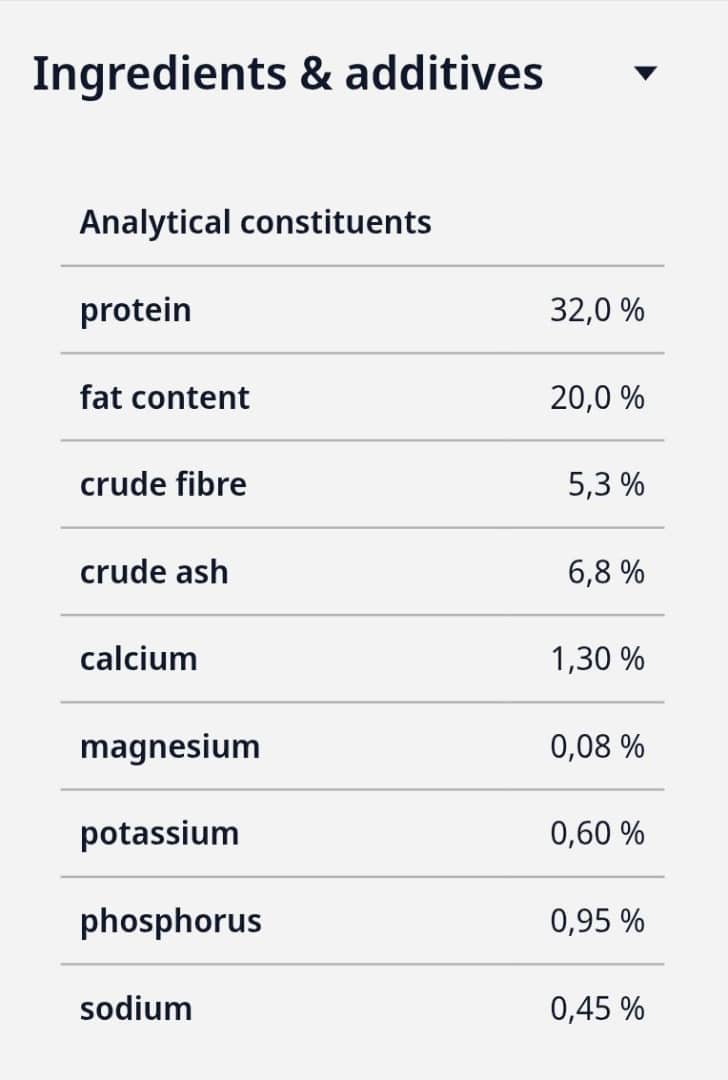Select the Analytical constituents header
The height and width of the screenshot is (1080, 728).
(255, 222)
